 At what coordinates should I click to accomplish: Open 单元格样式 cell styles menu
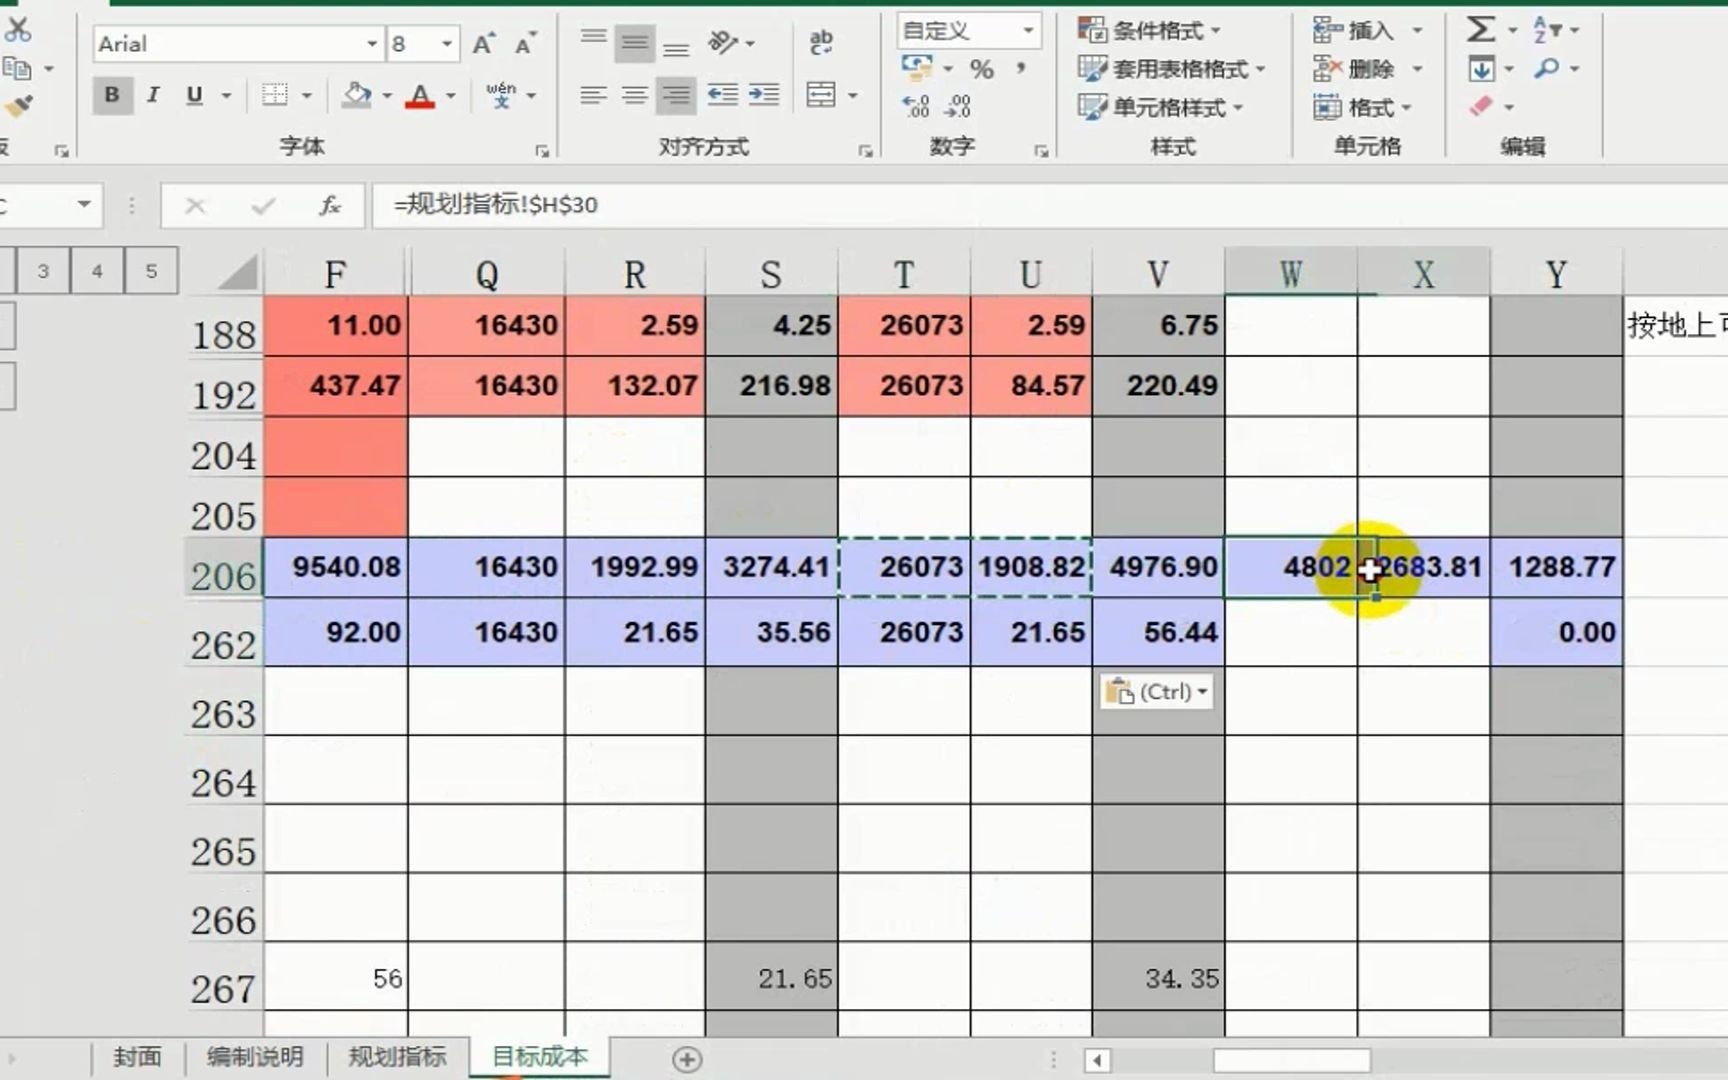(1161, 107)
